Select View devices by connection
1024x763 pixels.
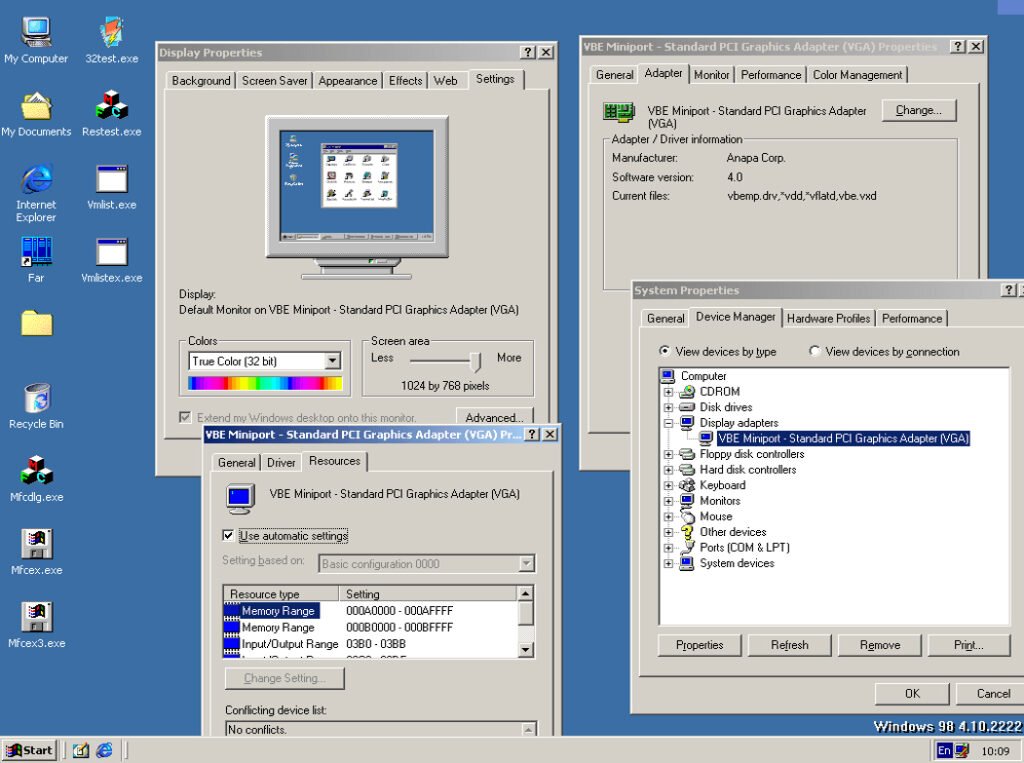point(815,352)
